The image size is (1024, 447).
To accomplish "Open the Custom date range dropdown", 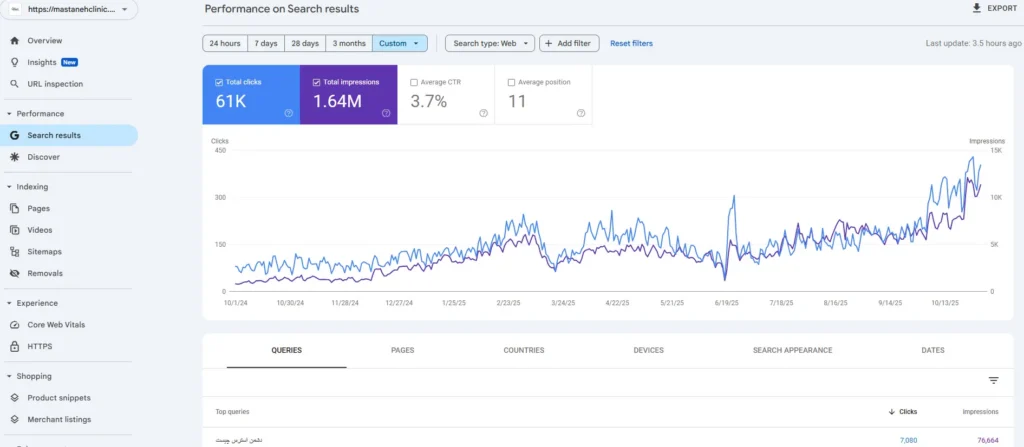I will (399, 43).
